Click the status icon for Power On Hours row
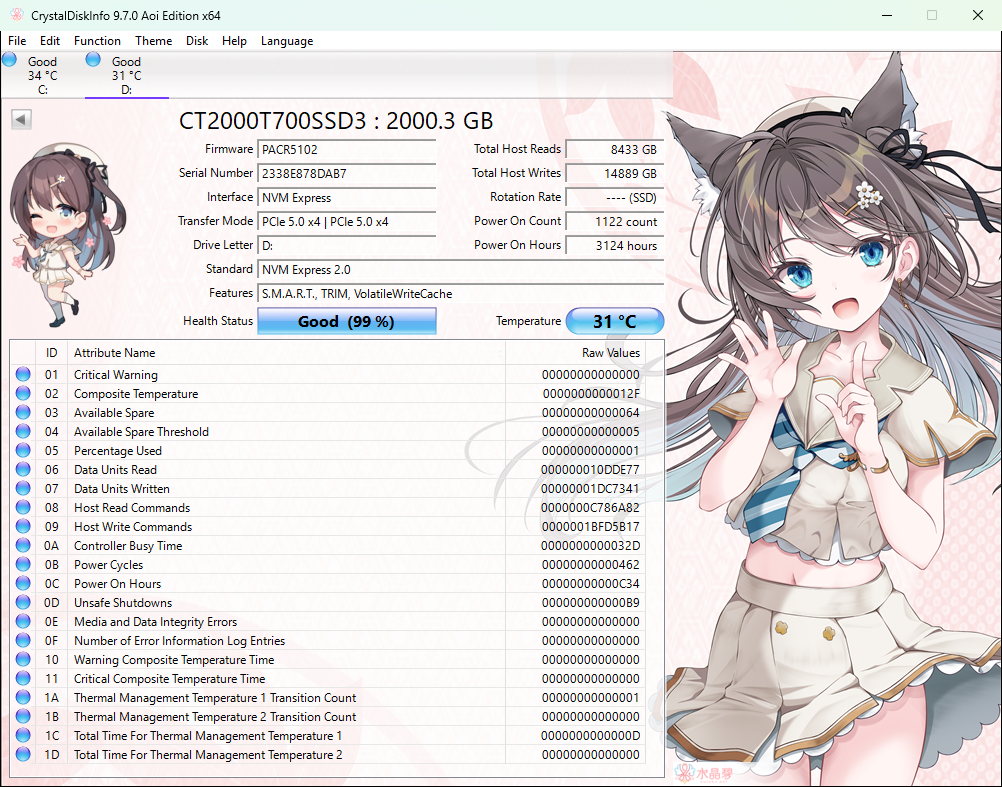Screen dimensions: 1002x787 click(23, 583)
